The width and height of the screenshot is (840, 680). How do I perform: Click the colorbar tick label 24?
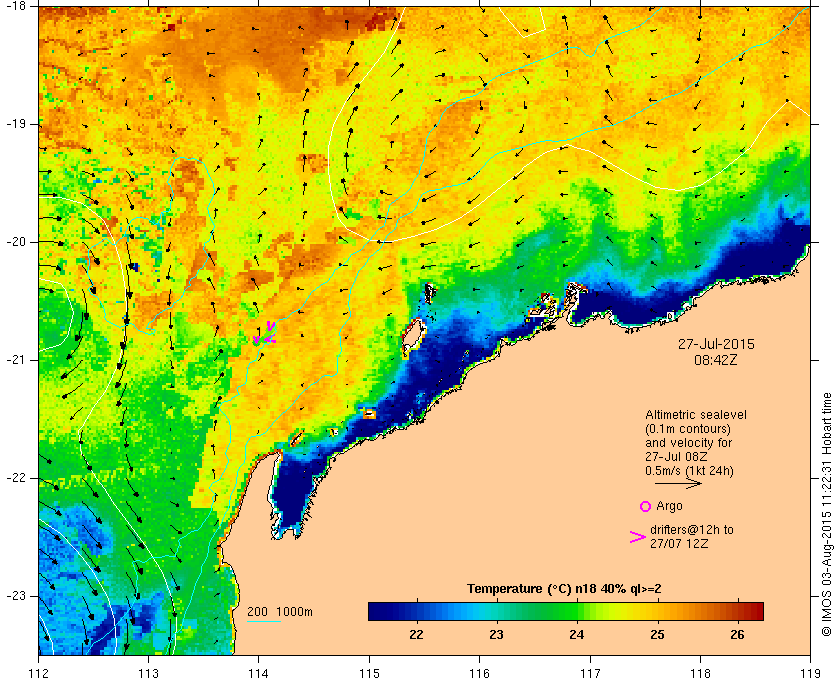click(x=577, y=635)
